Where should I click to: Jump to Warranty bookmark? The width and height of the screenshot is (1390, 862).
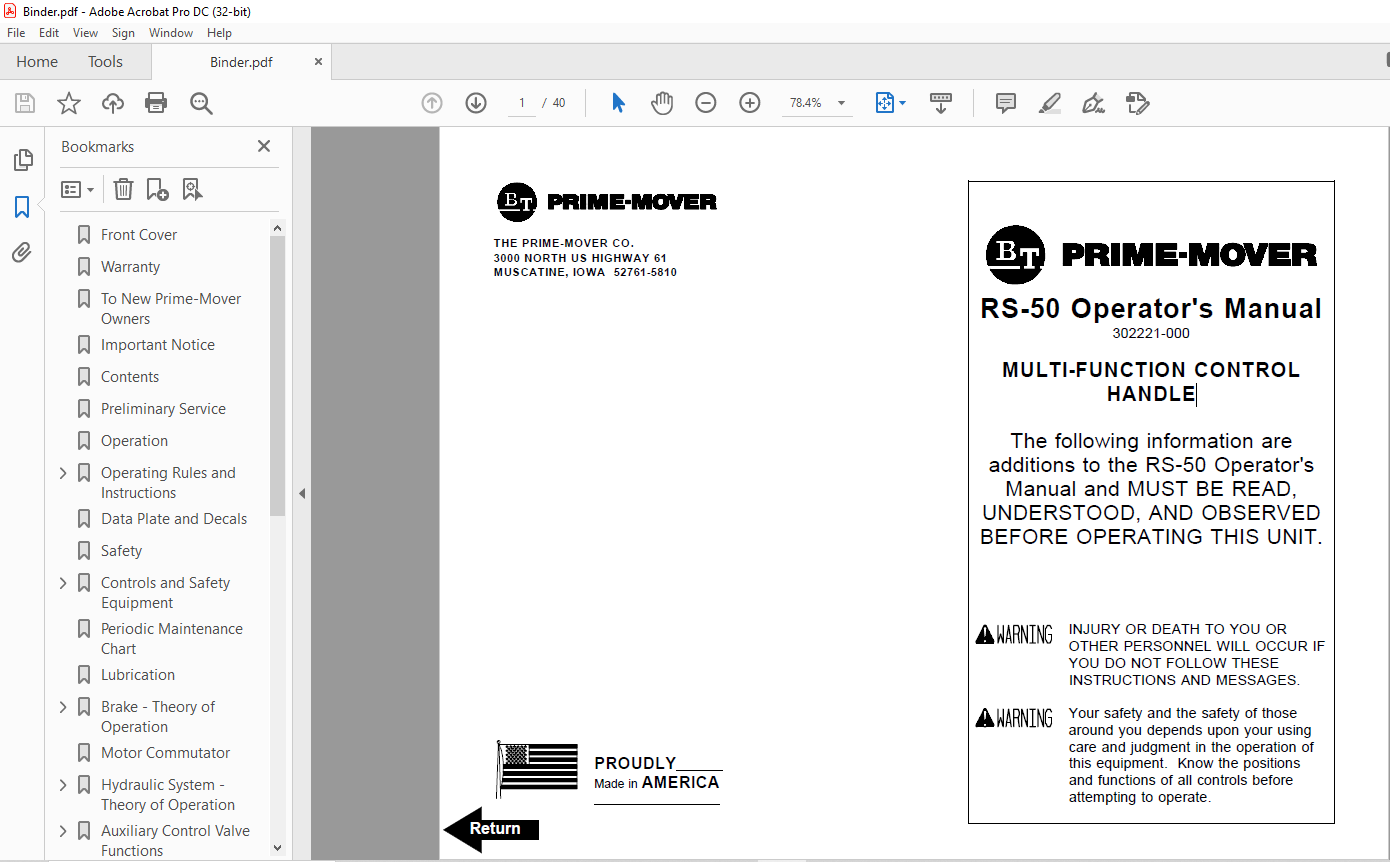click(130, 267)
